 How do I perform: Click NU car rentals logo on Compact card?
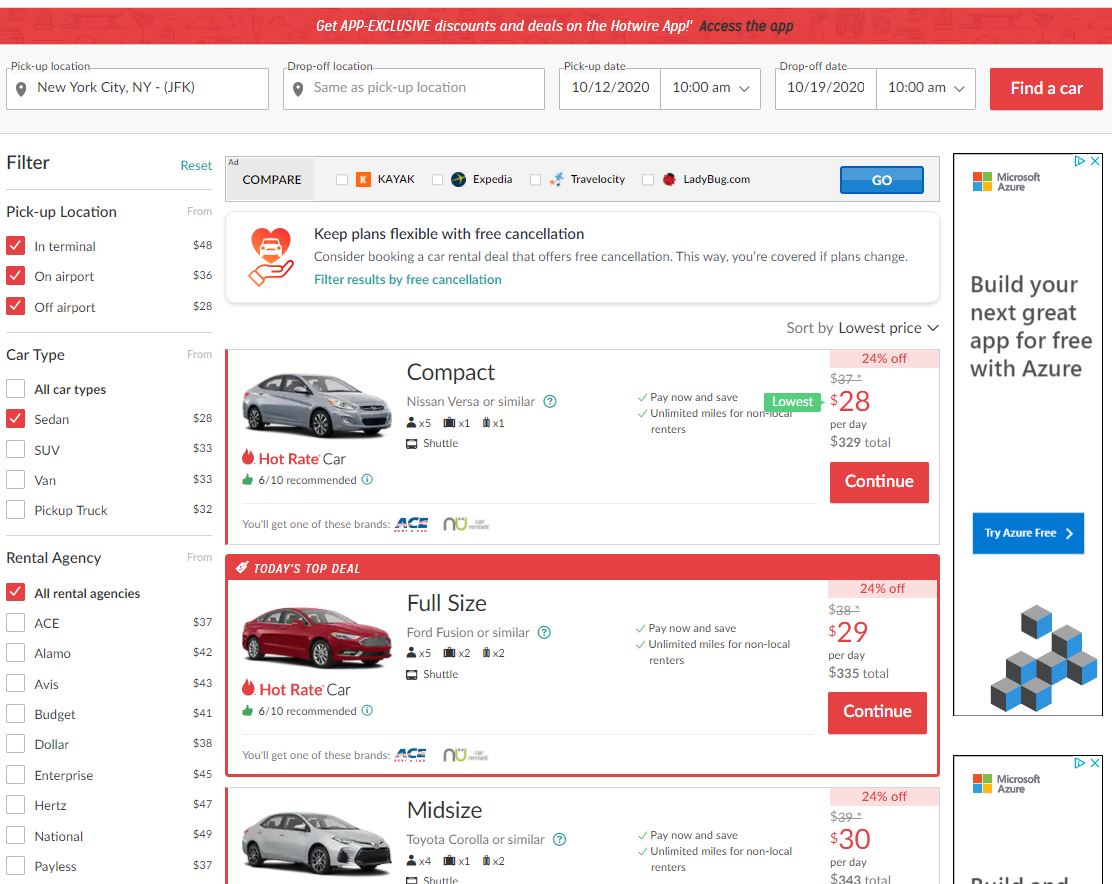(466, 524)
